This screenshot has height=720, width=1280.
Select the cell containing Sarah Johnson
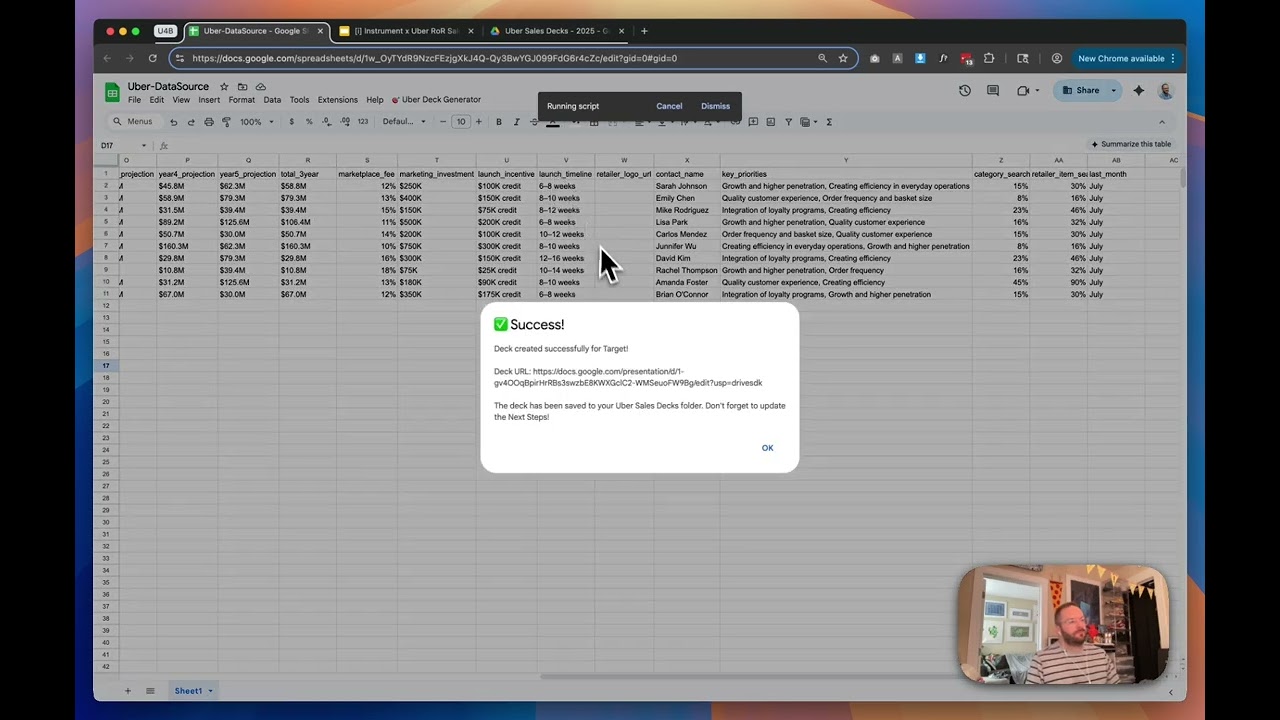[x=686, y=186]
